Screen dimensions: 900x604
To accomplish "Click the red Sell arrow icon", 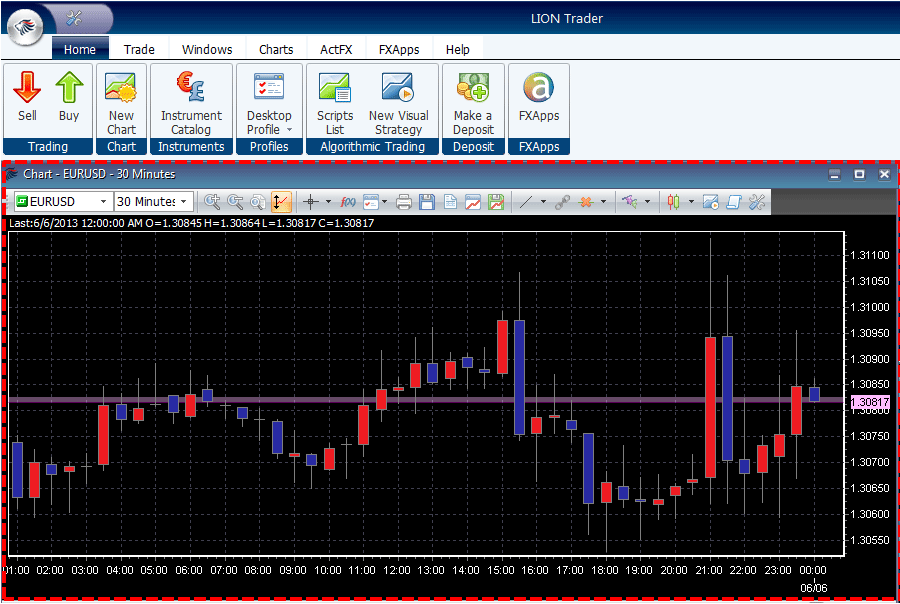I will pos(27,87).
